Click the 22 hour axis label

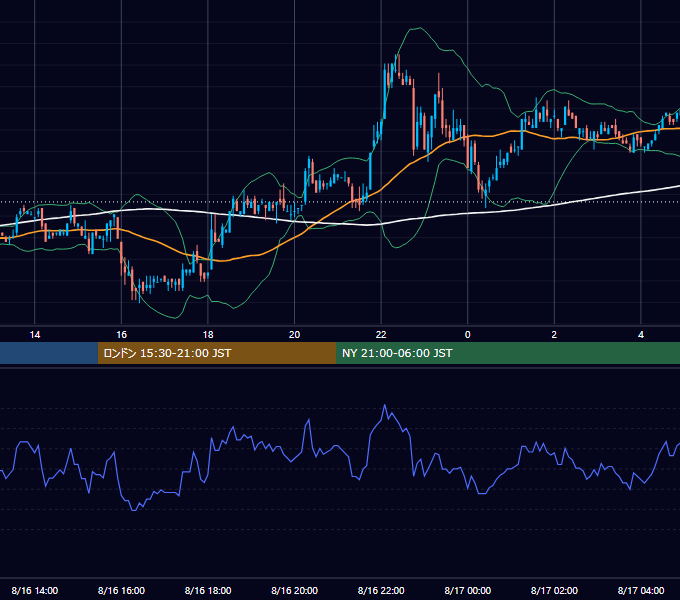click(381, 335)
